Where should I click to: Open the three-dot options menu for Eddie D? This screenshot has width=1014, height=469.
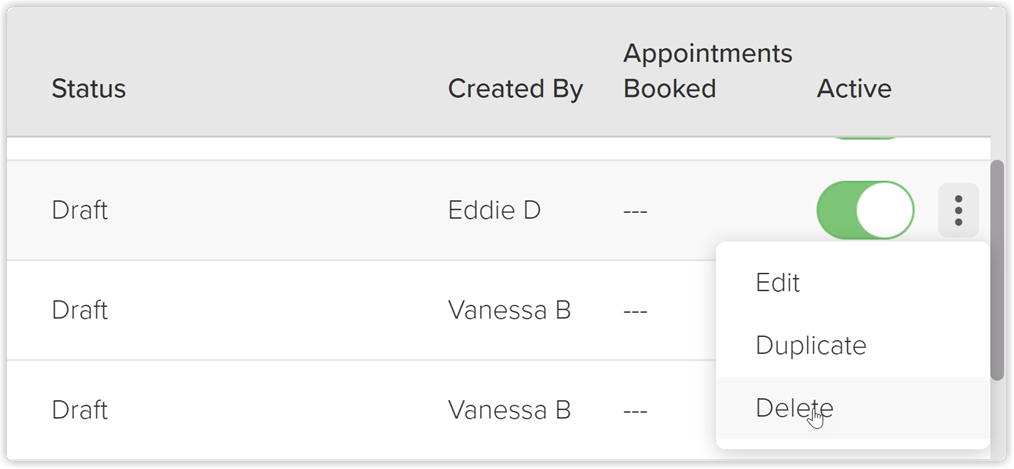[x=958, y=210]
